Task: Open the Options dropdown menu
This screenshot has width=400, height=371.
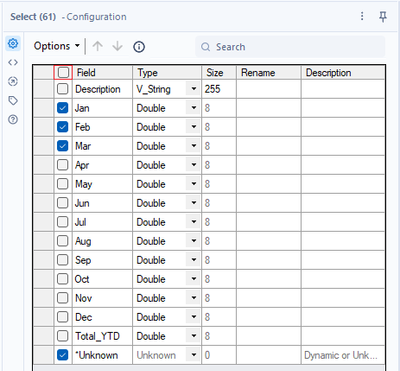Action: (57, 46)
